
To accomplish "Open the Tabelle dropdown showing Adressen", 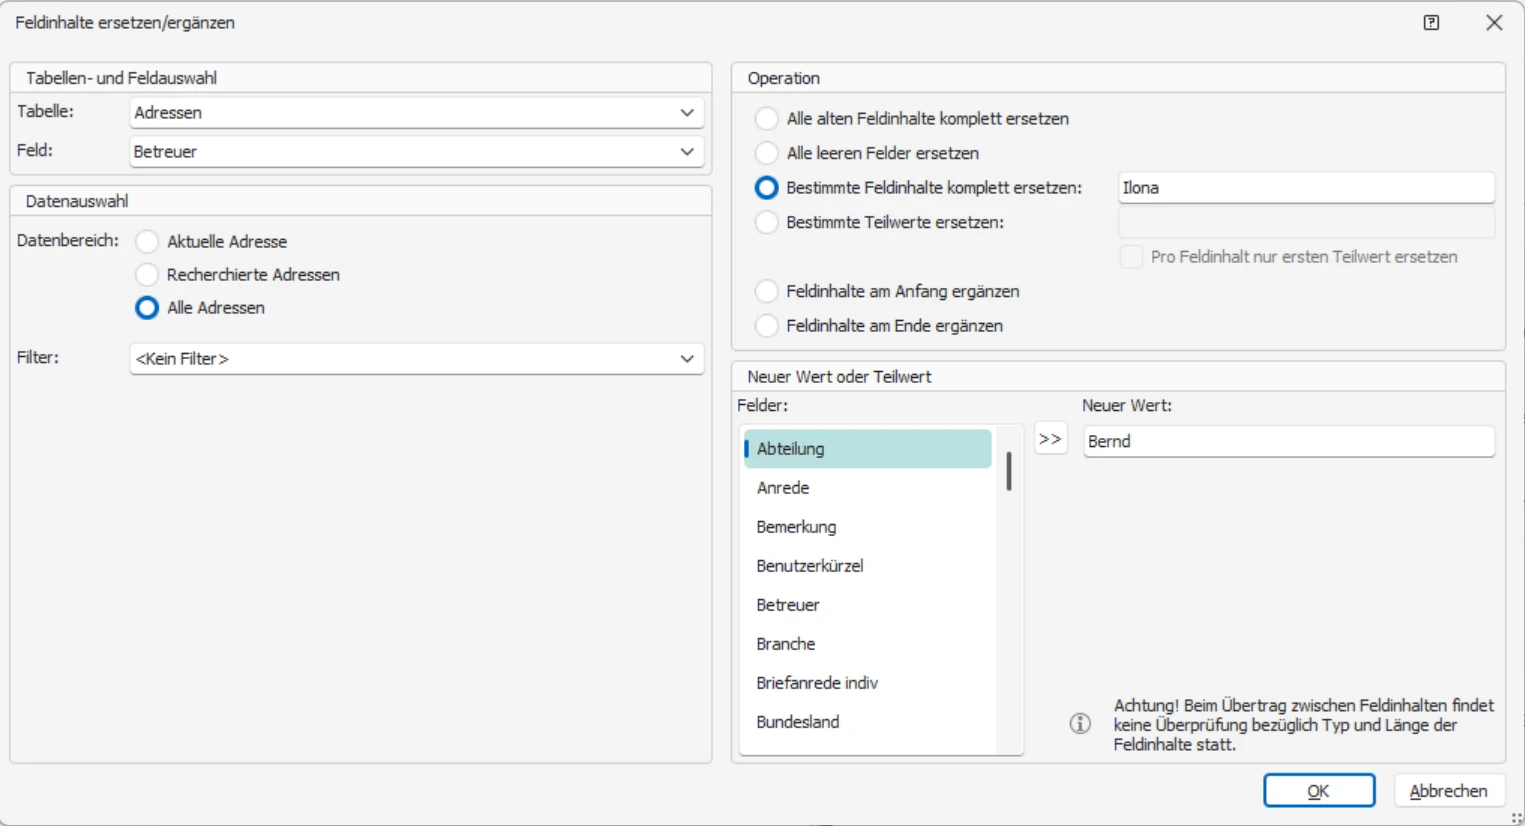I will point(417,113).
